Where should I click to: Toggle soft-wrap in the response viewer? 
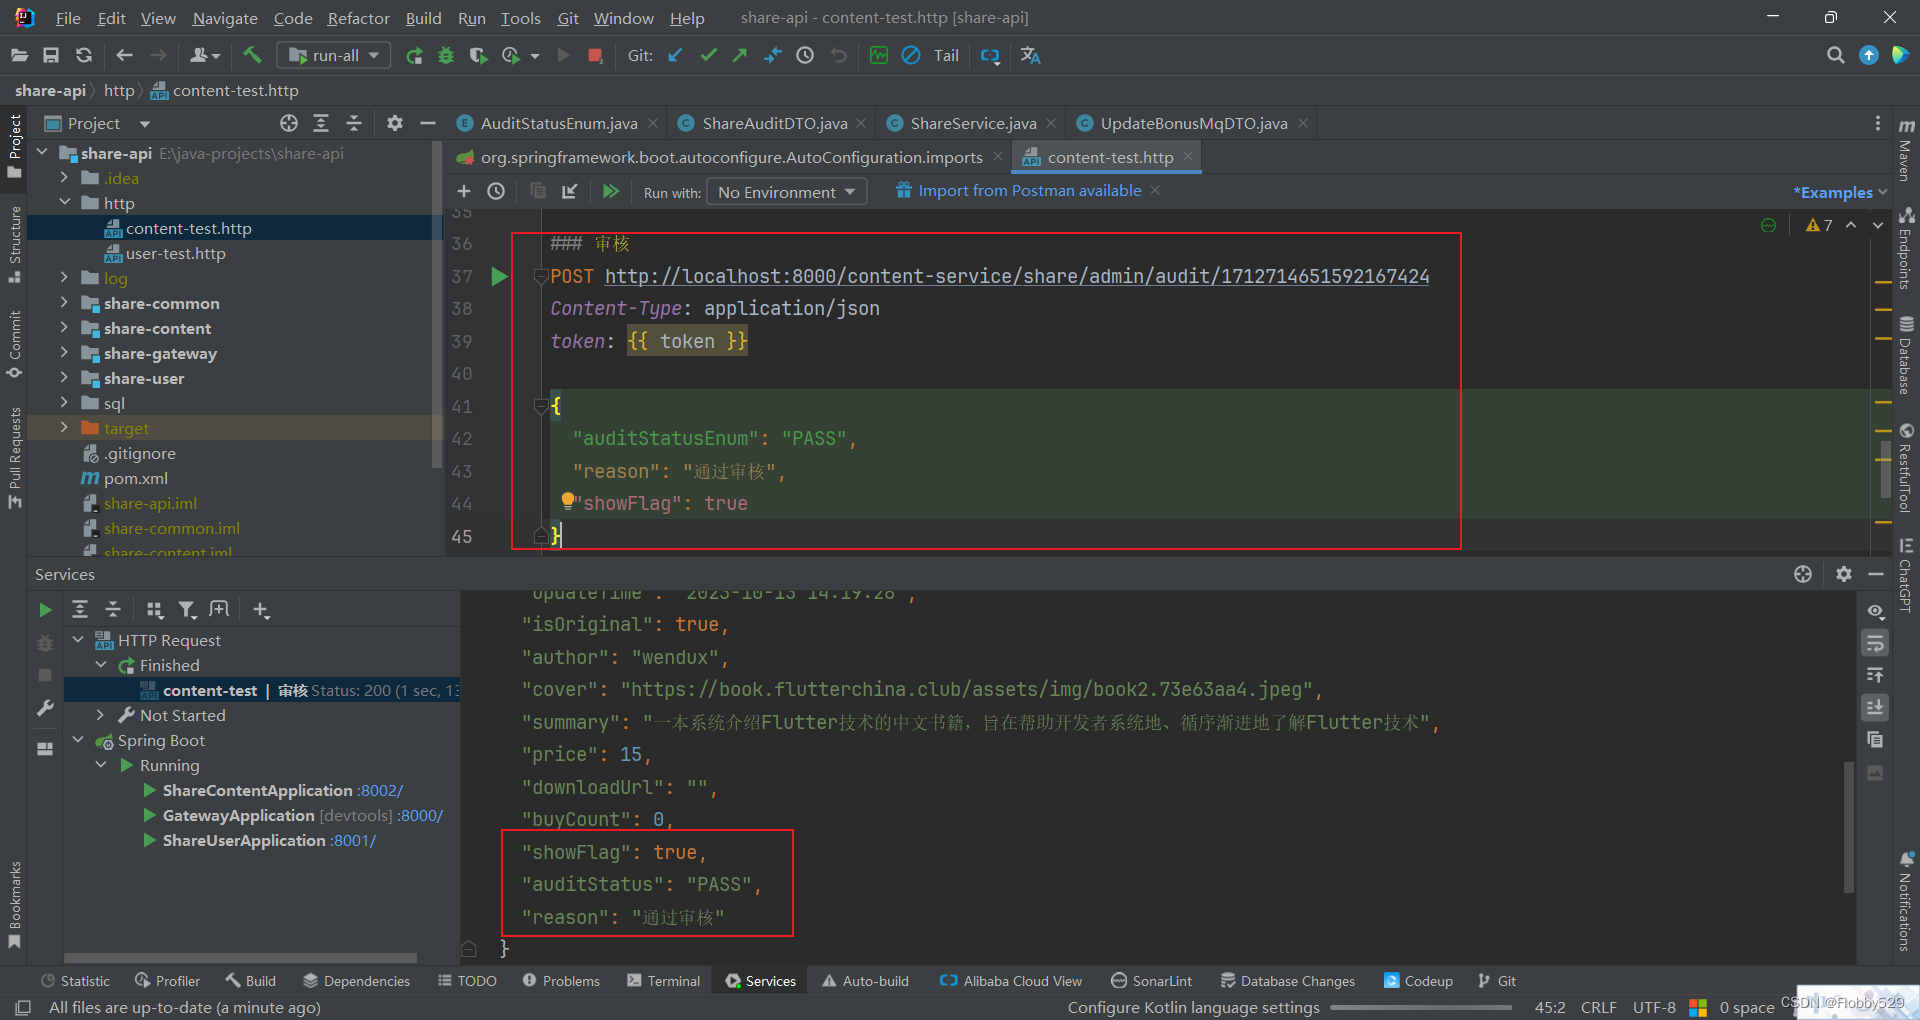pos(1875,643)
